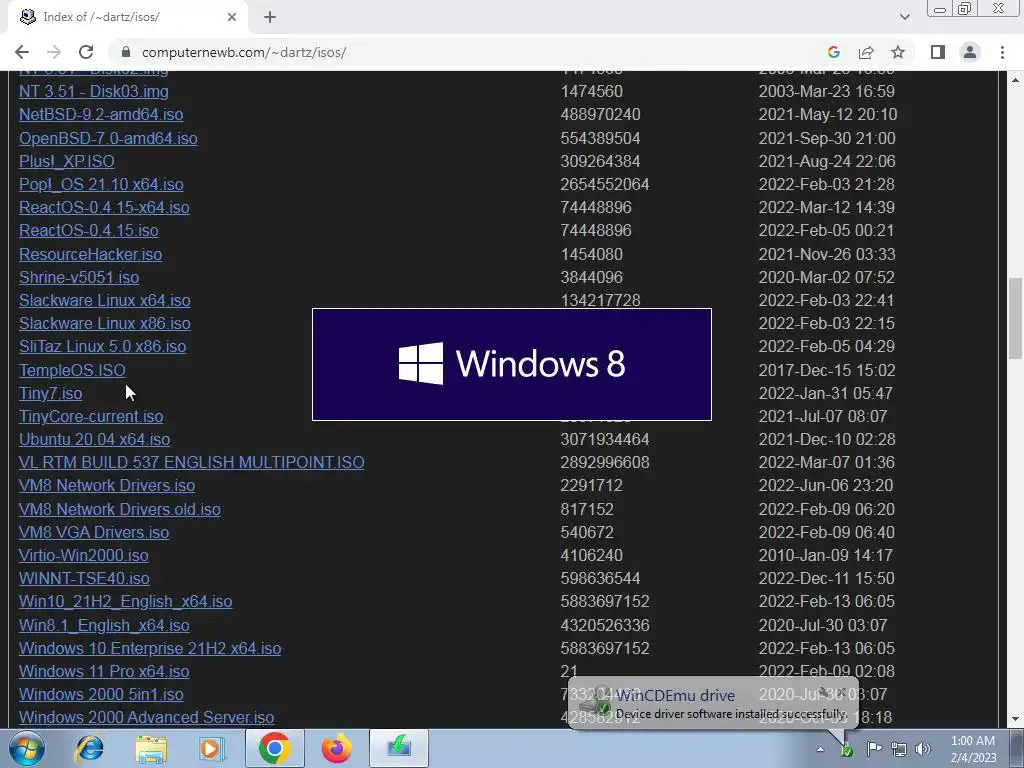Download Pop!_OS 21.10 x64.iso
The height and width of the screenshot is (768, 1024).
pyautogui.click(x=101, y=184)
